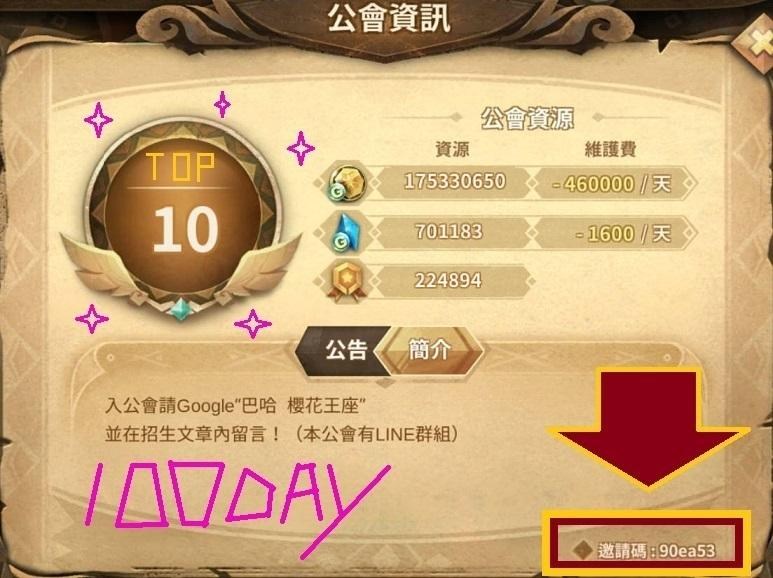Close the guild info panel with X
Image resolution: width=773 pixels, height=578 pixels.
coord(757,43)
